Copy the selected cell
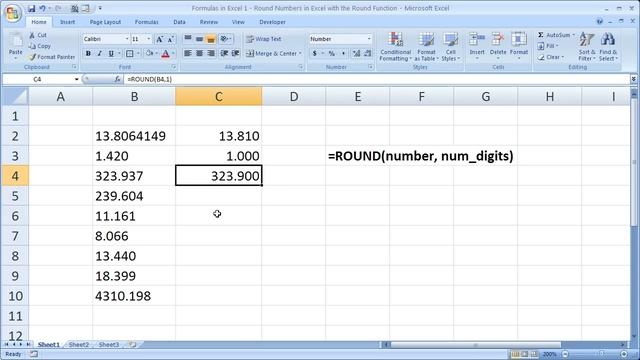 (x=40, y=46)
